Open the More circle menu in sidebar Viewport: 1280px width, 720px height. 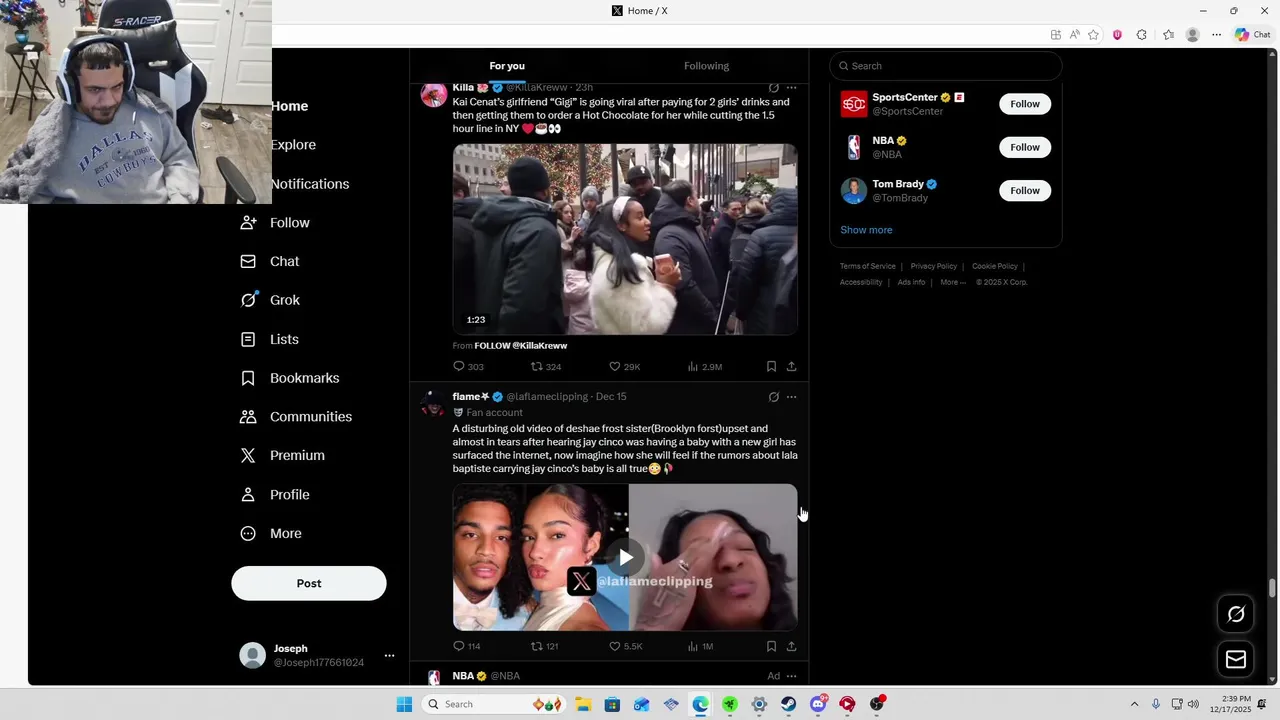(x=248, y=533)
